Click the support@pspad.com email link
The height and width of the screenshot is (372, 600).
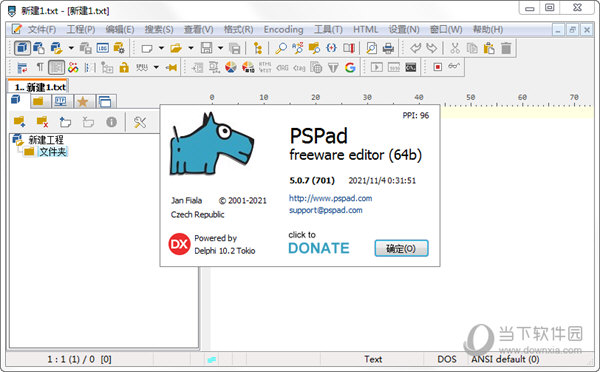(x=326, y=210)
